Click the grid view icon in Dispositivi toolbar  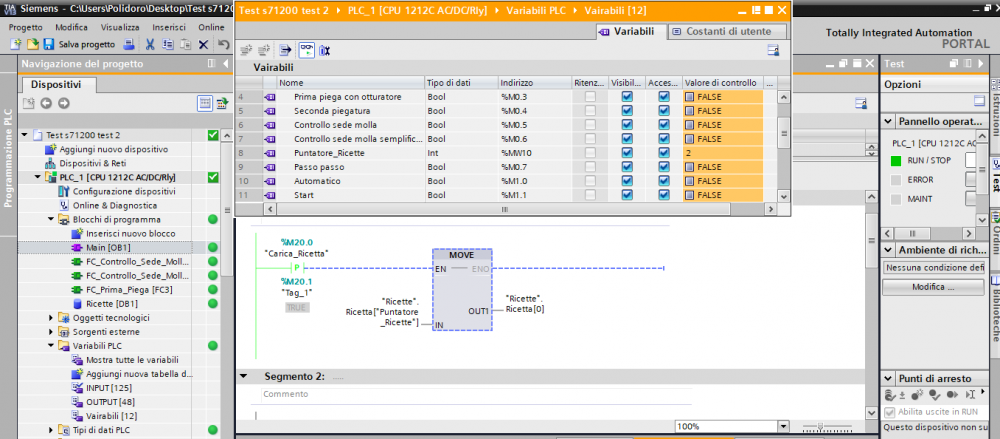(x=205, y=103)
